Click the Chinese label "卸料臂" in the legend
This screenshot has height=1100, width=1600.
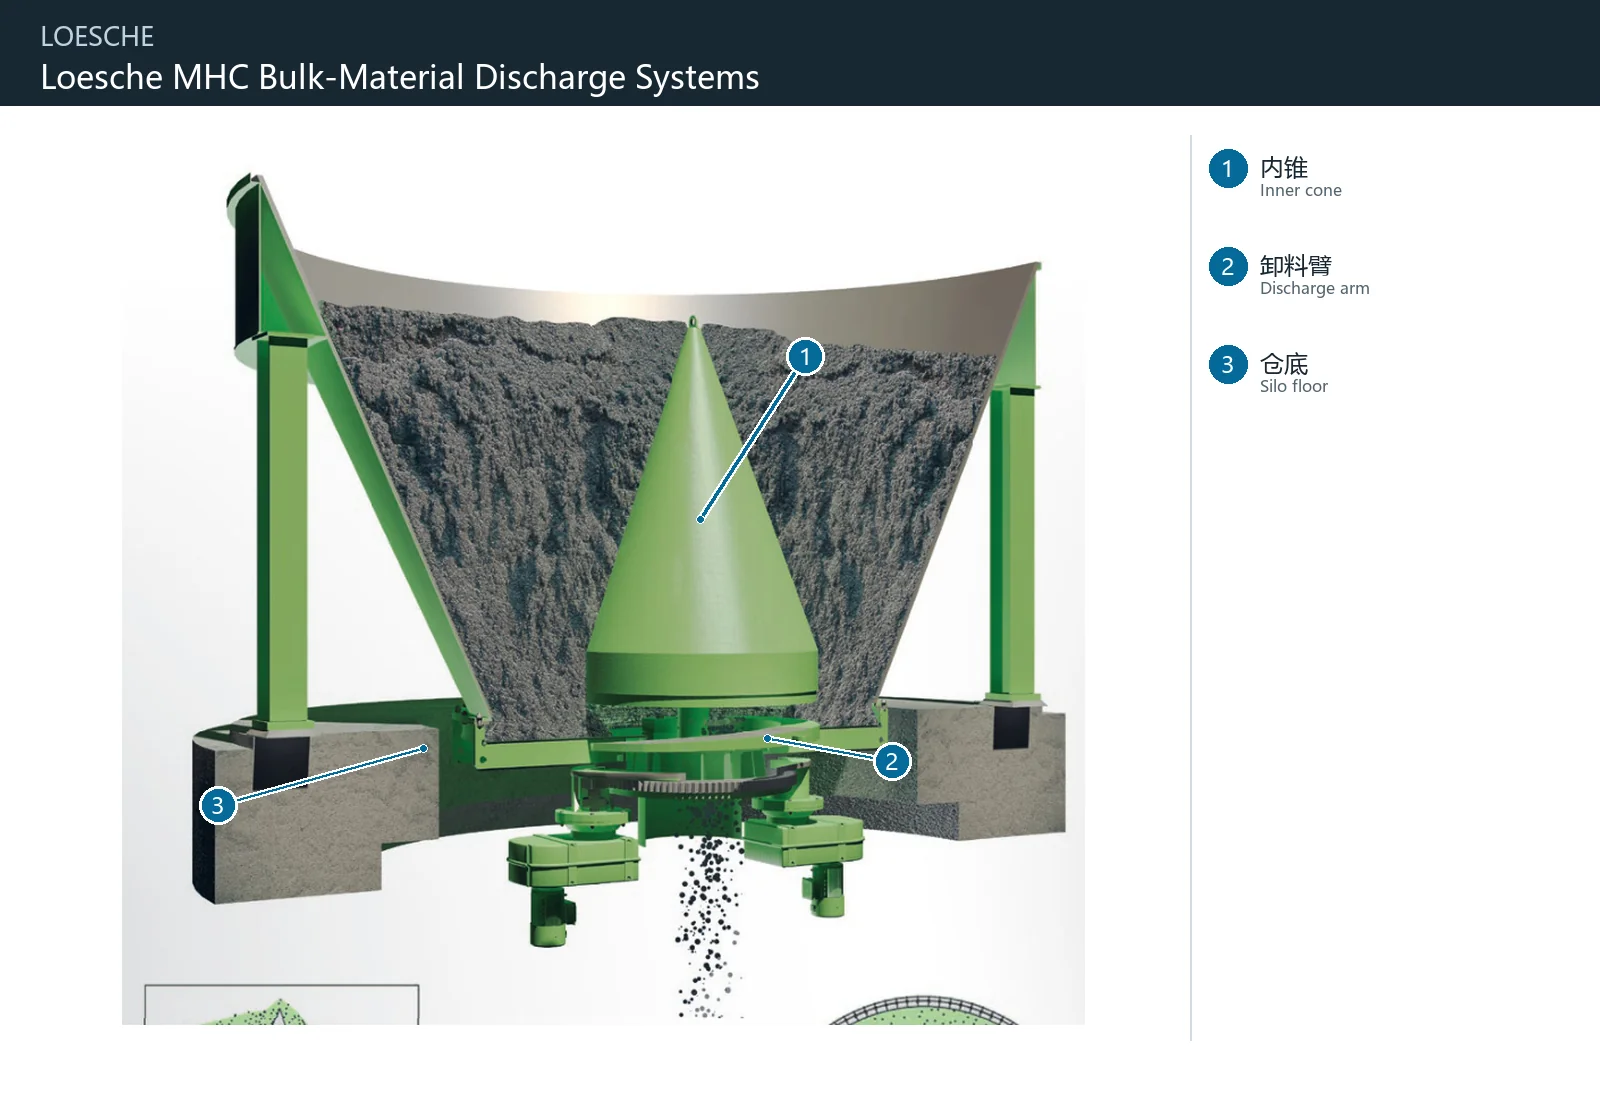1296,265
